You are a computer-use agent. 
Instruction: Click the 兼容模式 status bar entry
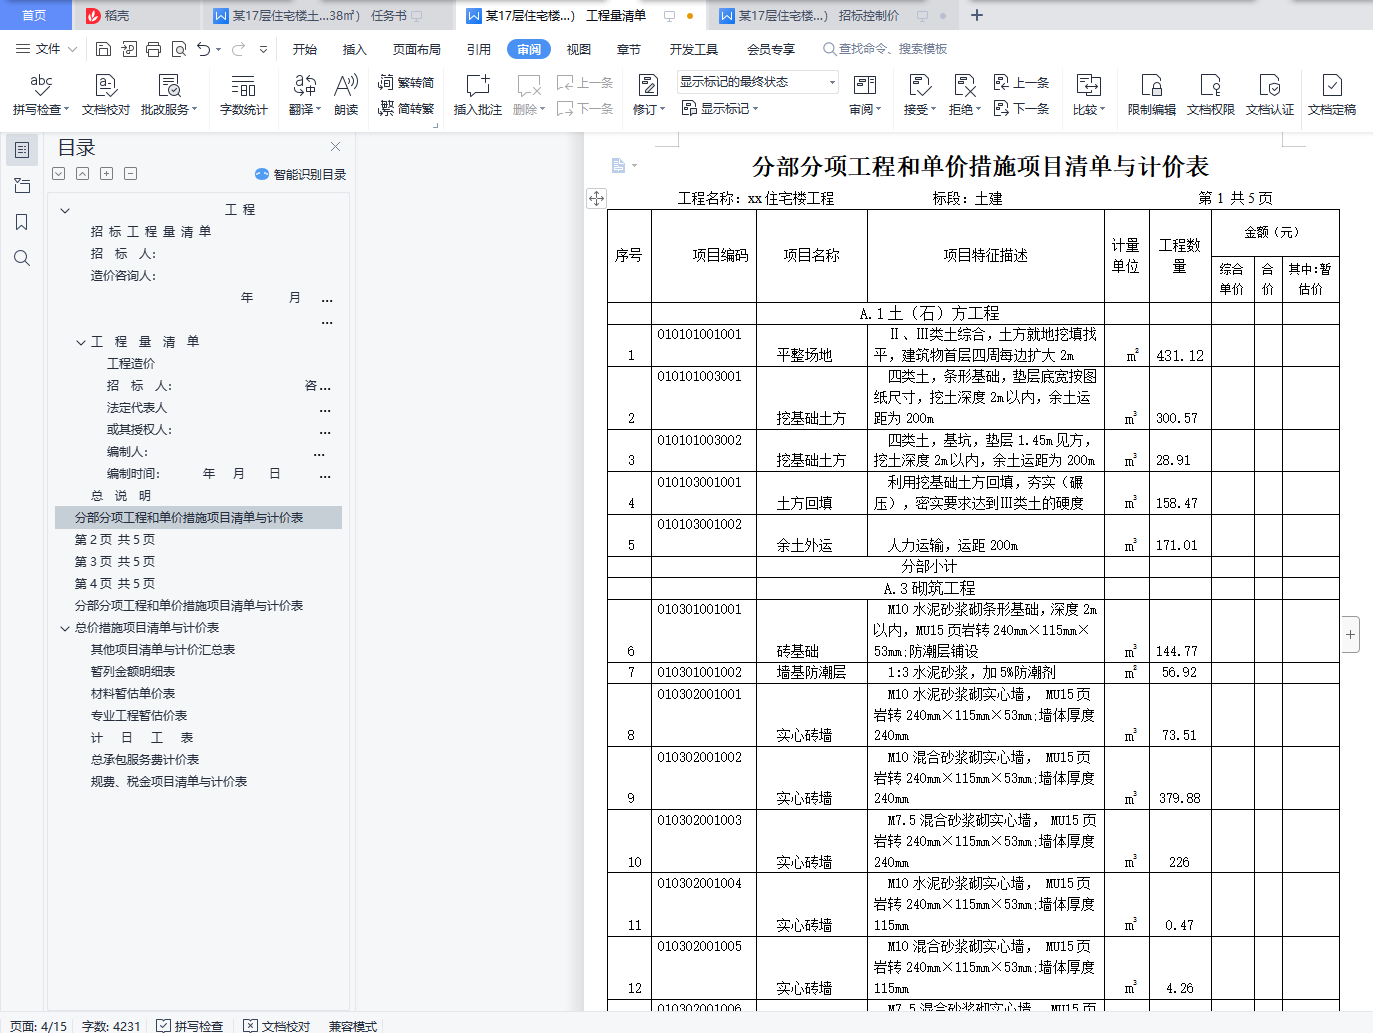pos(352,1026)
